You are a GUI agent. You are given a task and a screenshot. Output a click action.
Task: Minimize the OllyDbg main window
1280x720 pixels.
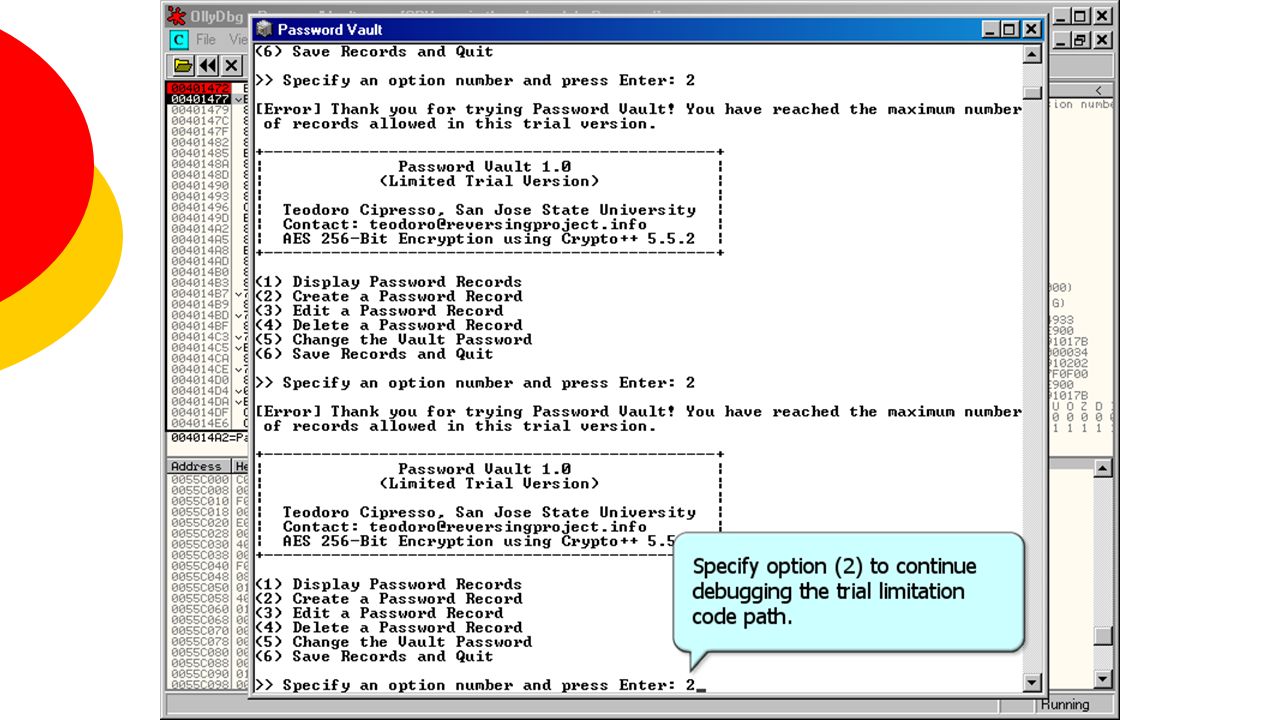pyautogui.click(x=1061, y=16)
